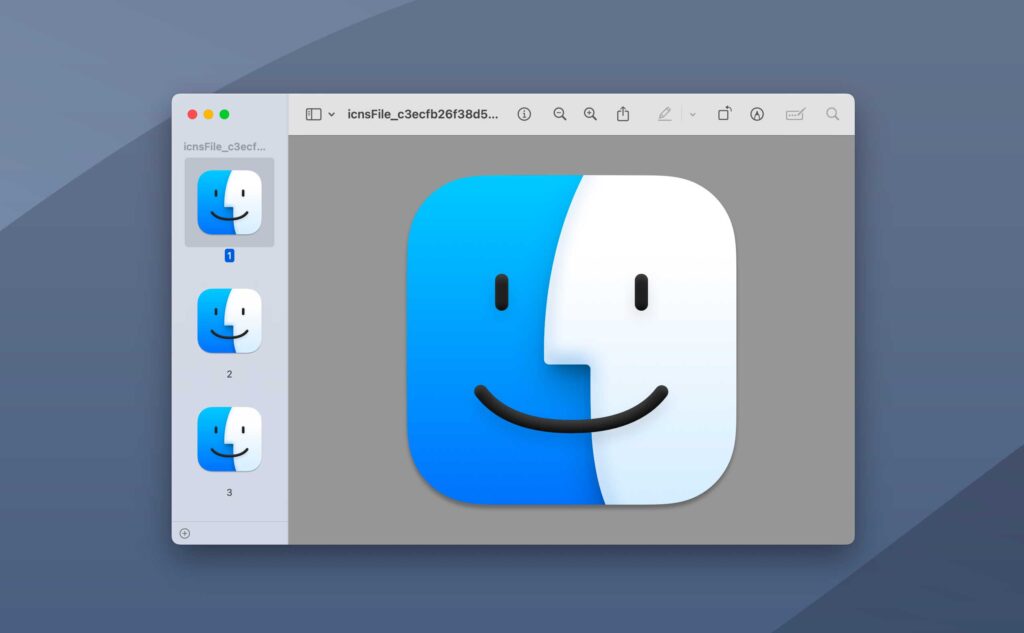Select the Highlight pen tool
The image size is (1024, 633).
tap(664, 114)
